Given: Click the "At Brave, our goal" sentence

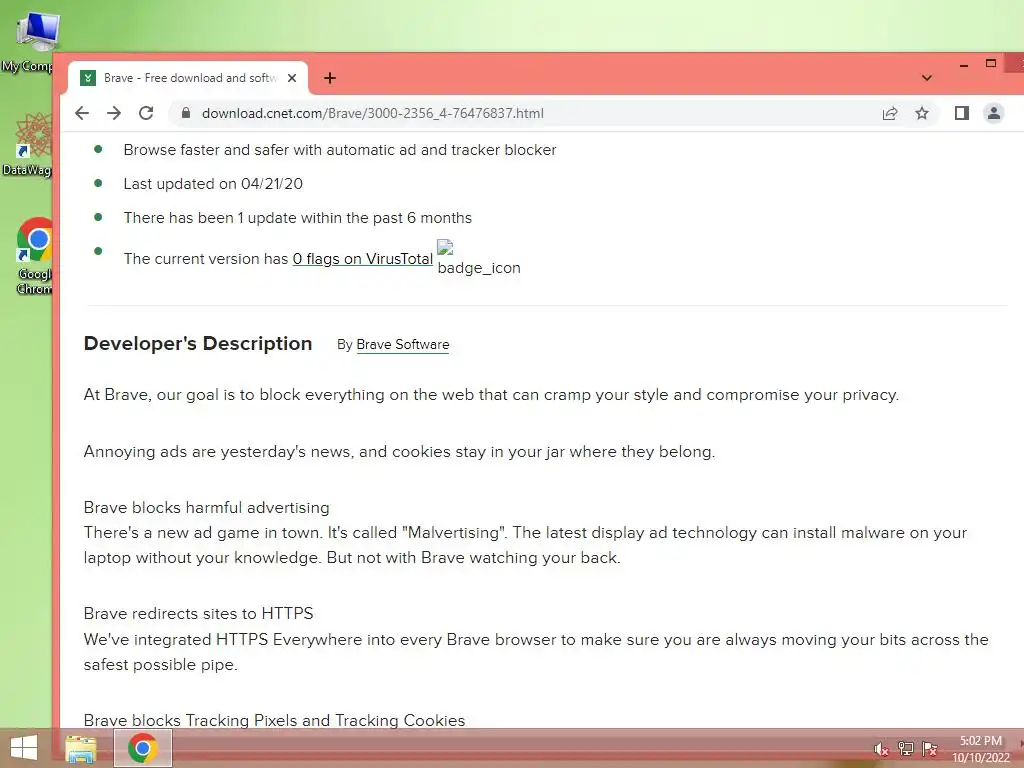Looking at the screenshot, I should click(x=491, y=394).
